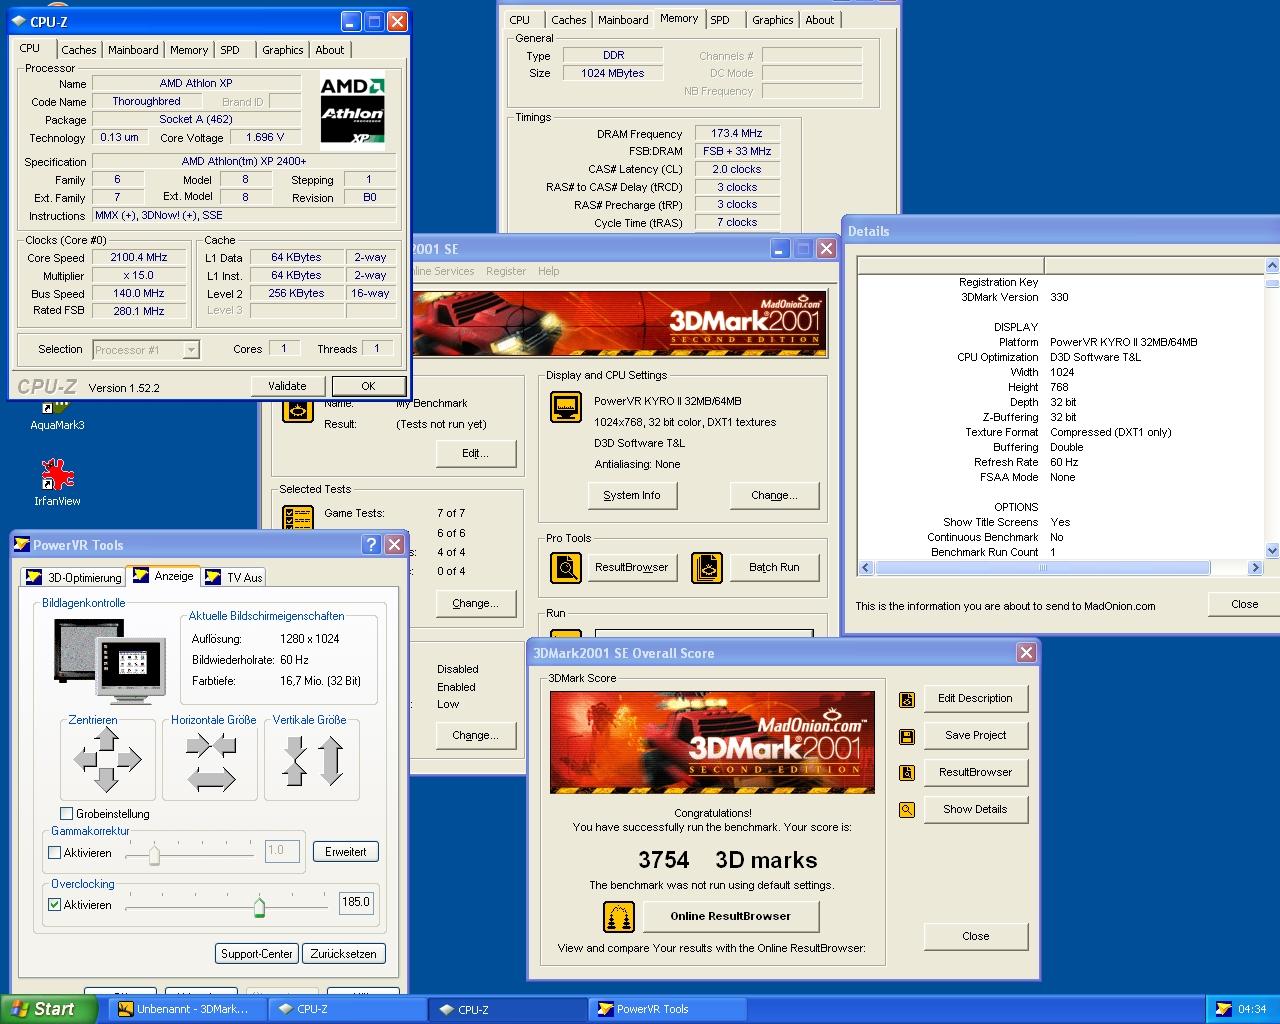Open Graphics tab in the rear CPU-Z window

pyautogui.click(x=773, y=20)
